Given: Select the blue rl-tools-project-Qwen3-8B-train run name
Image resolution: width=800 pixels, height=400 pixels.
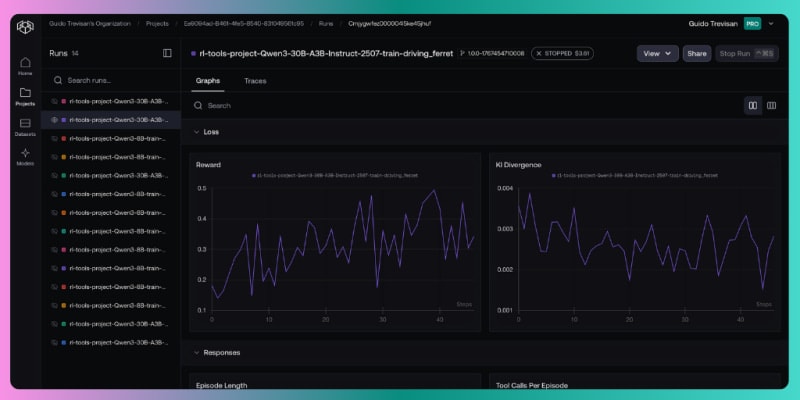Looking at the screenshot, I should point(117,194).
